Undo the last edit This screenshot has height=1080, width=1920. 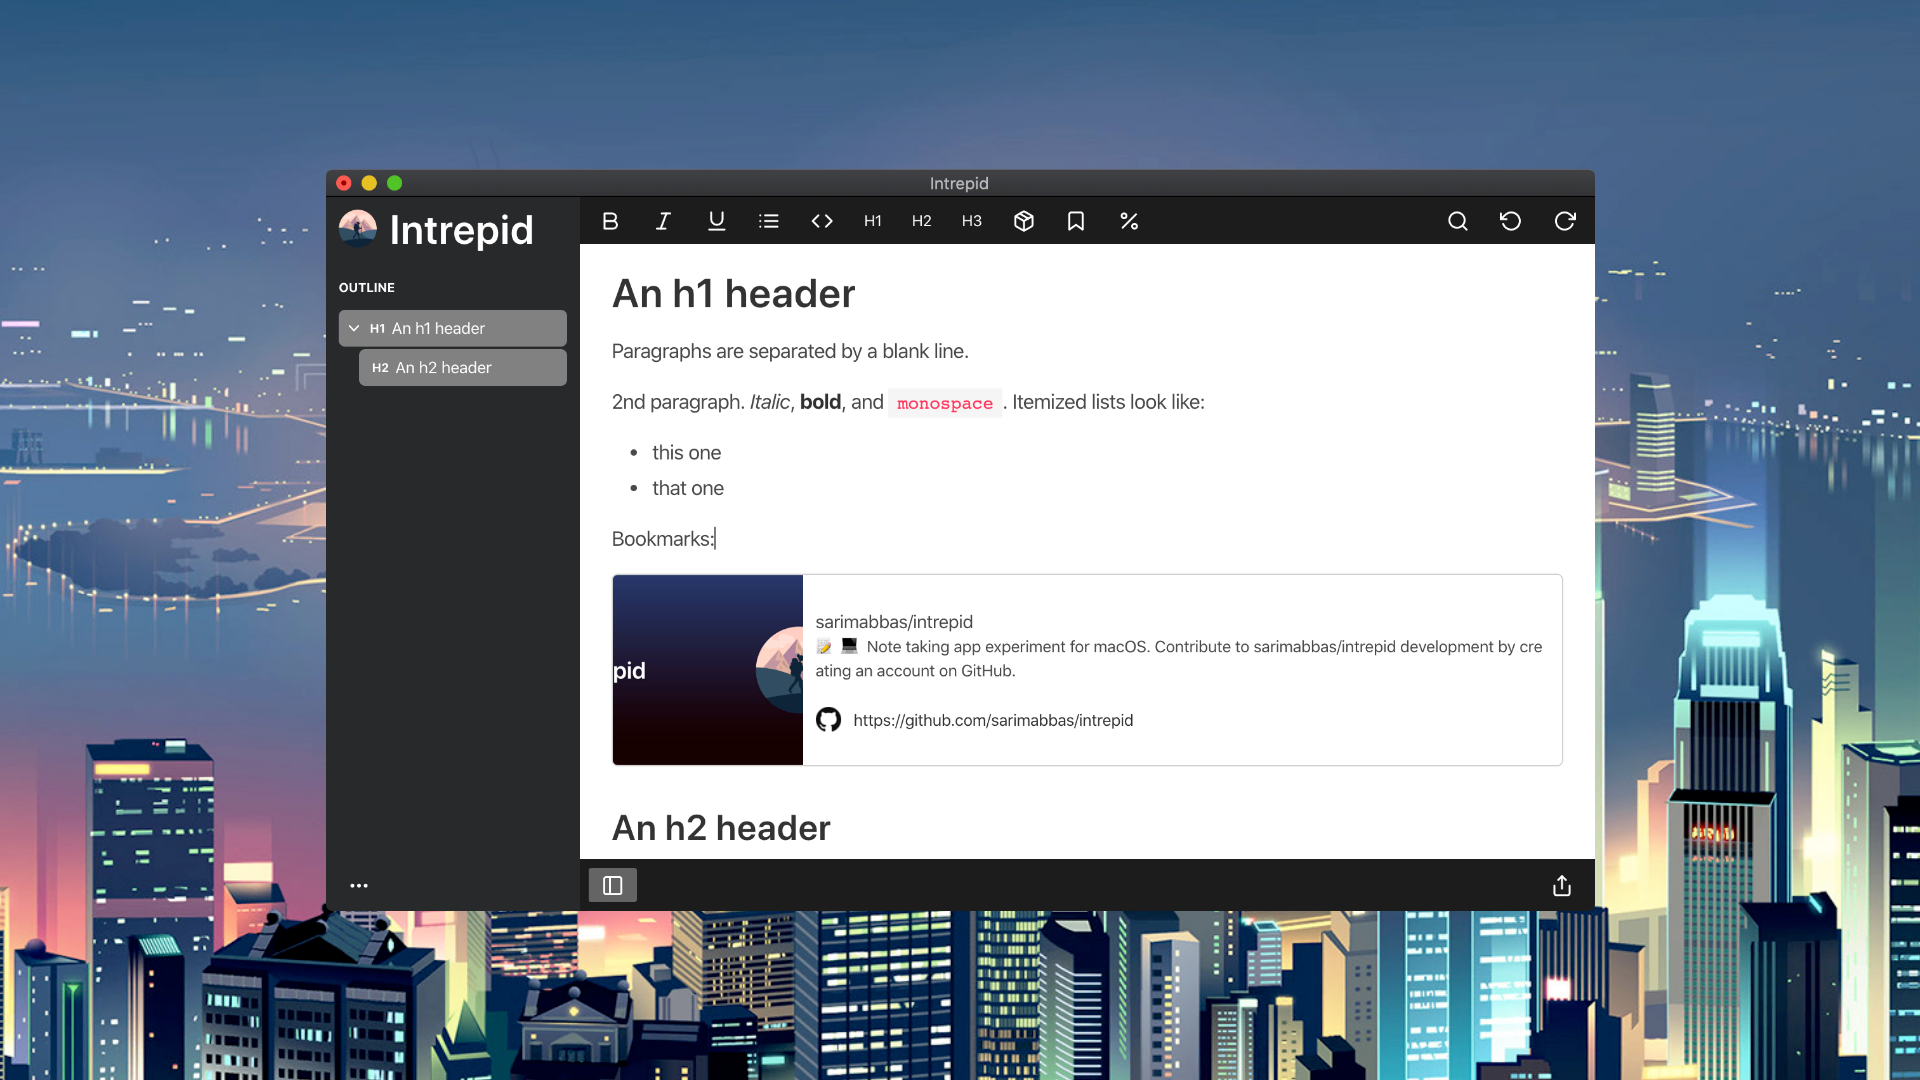[1510, 221]
